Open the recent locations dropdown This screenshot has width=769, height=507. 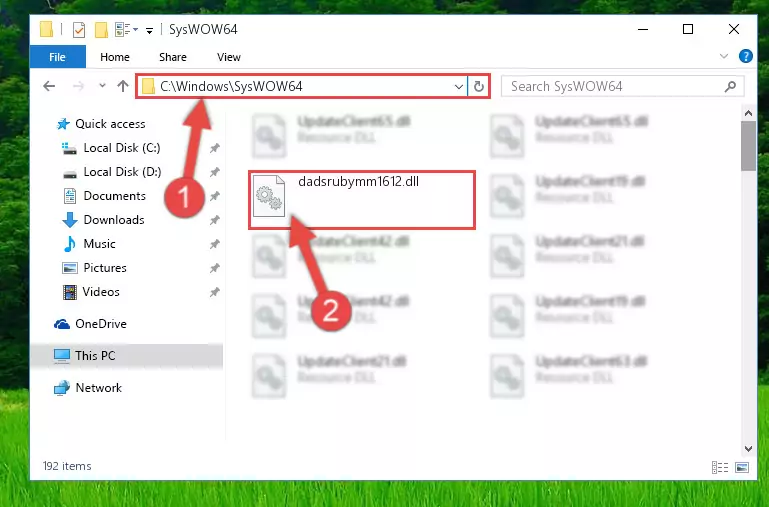[x=102, y=86]
